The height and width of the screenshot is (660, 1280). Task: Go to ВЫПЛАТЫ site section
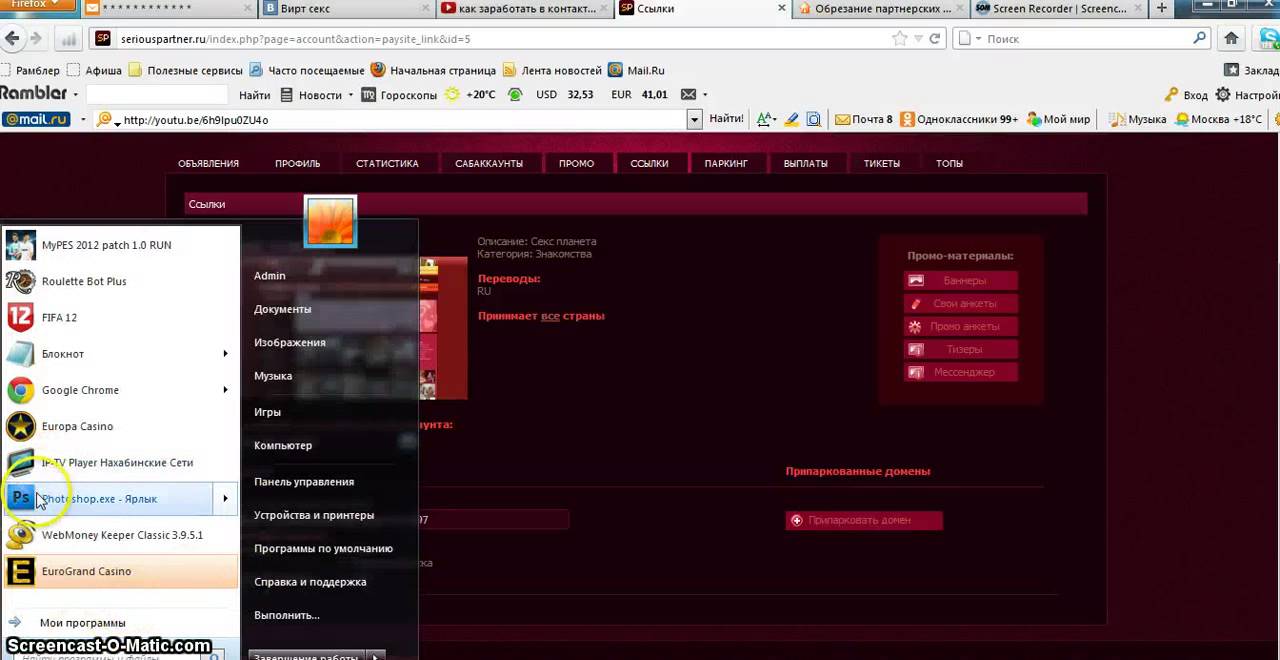click(x=805, y=163)
